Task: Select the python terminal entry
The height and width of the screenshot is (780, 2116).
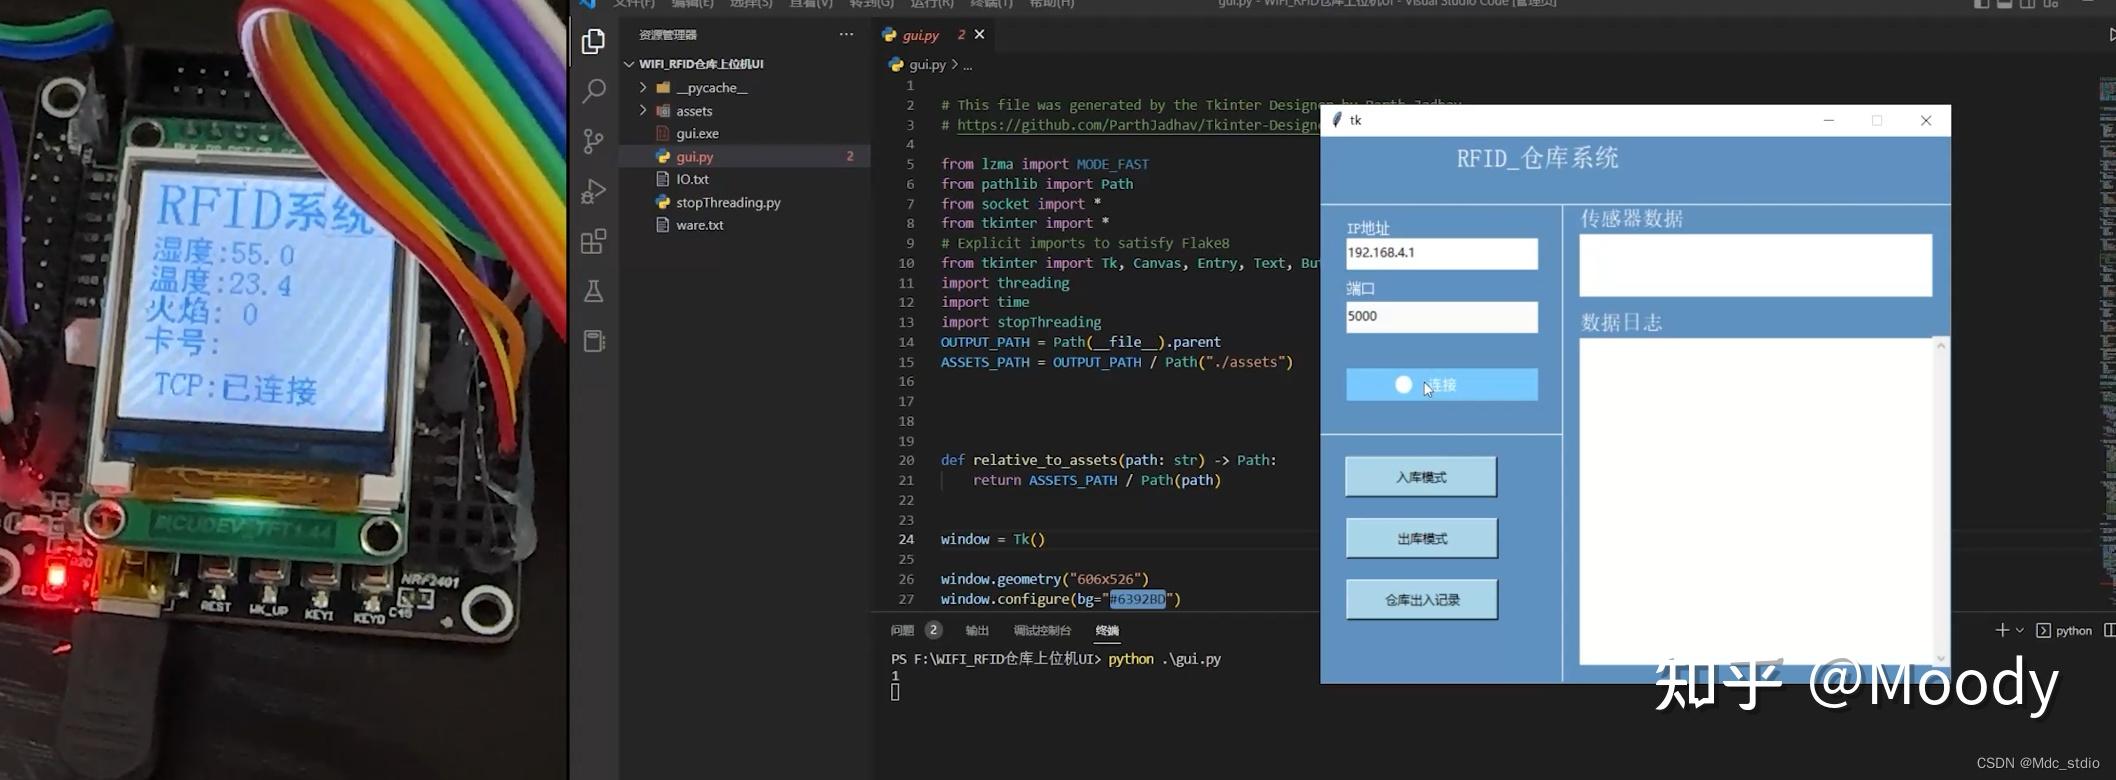Action: coord(2064,630)
